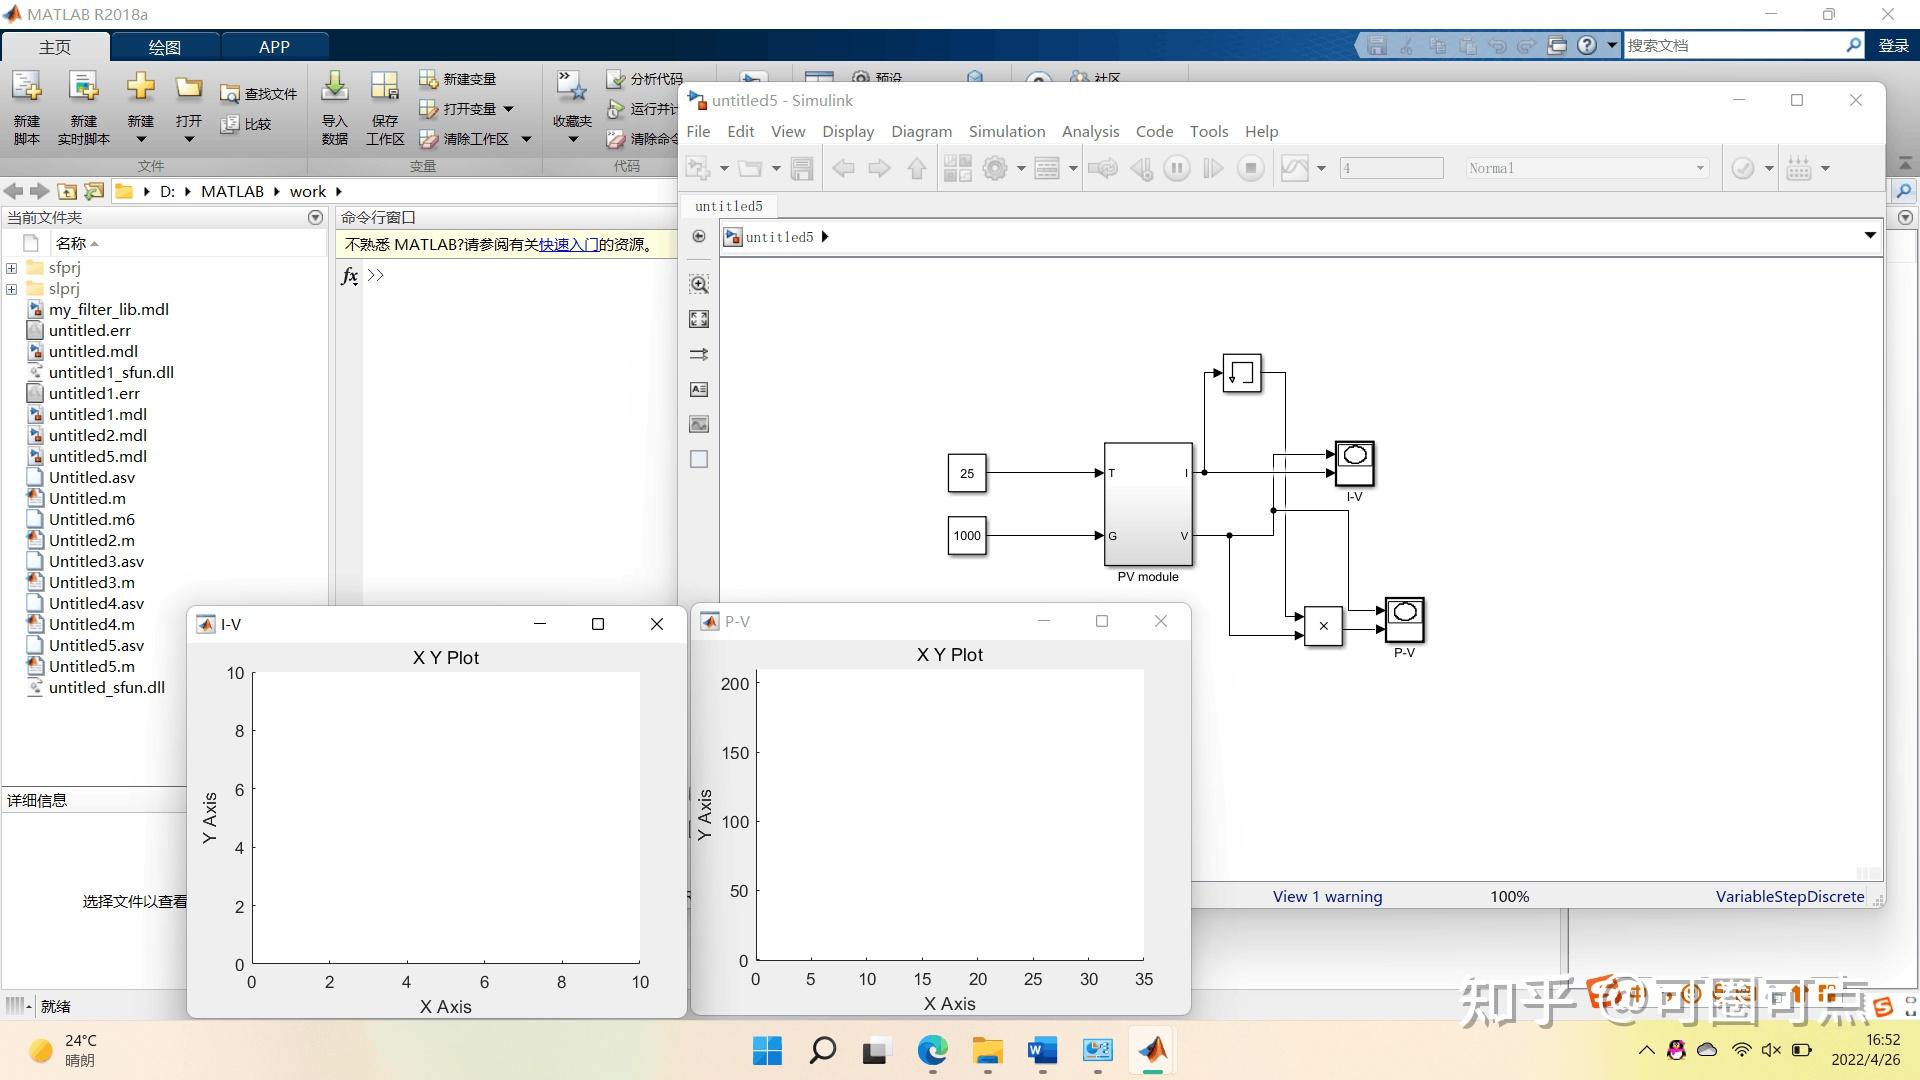
Task: Click the simulation stop time field
Action: pyautogui.click(x=1391, y=168)
